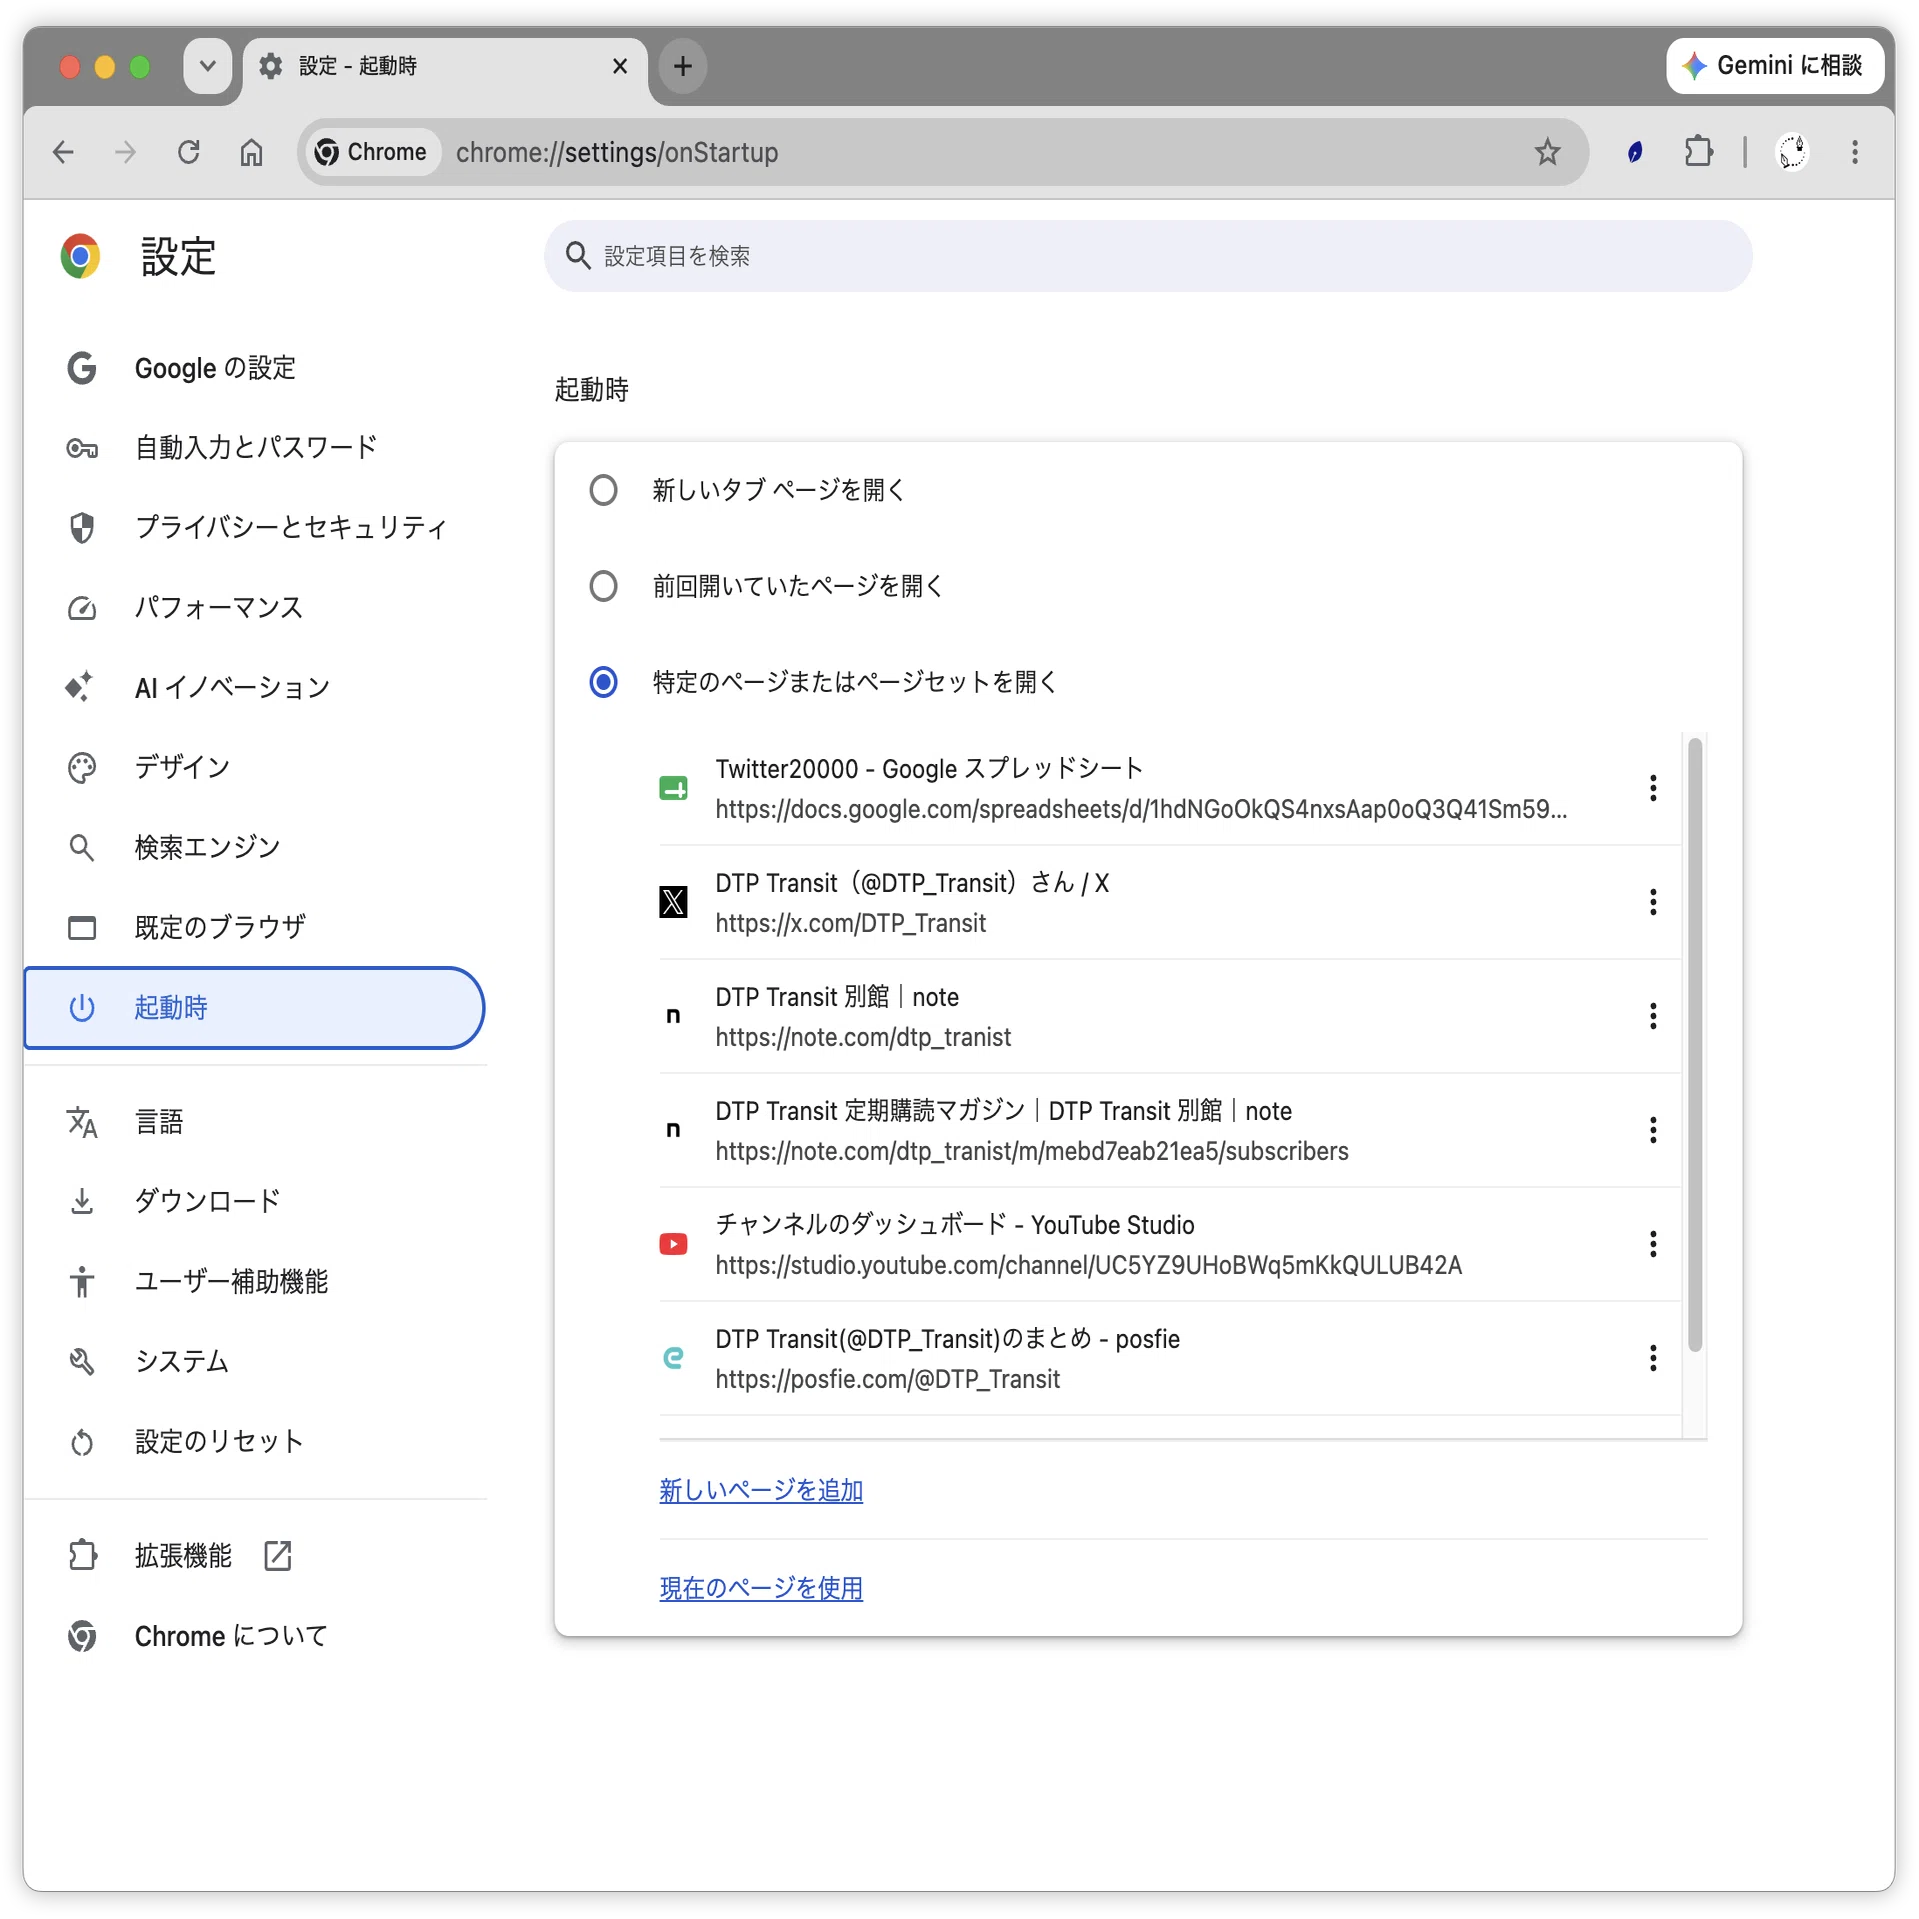Image resolution: width=1919 pixels, height=1919 pixels.
Task: Open AI イノベーション section
Action: (255, 687)
